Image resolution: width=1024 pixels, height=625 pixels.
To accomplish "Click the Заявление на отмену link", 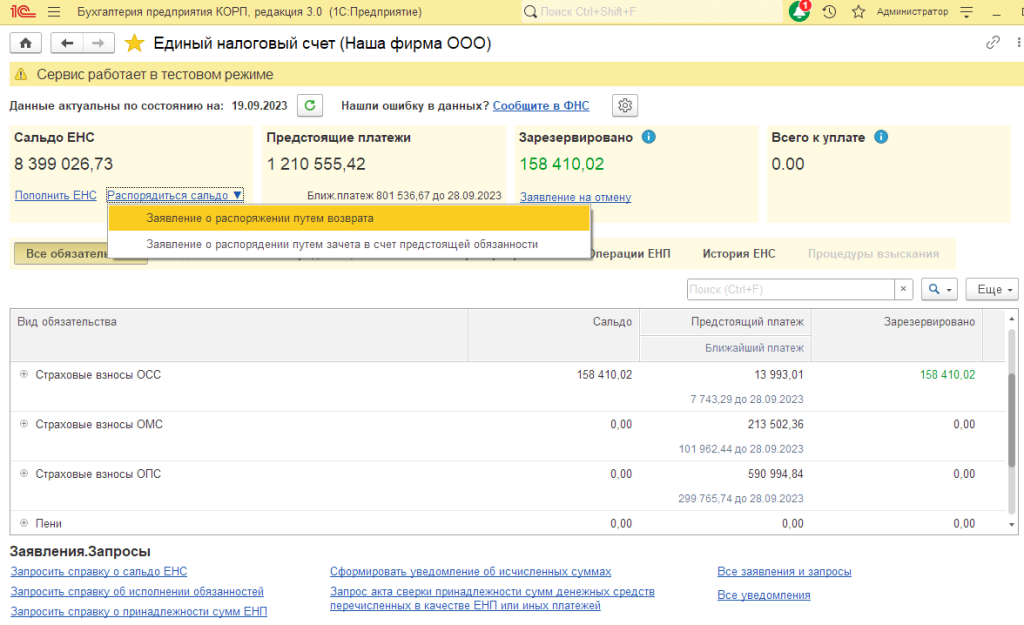I will [x=575, y=197].
